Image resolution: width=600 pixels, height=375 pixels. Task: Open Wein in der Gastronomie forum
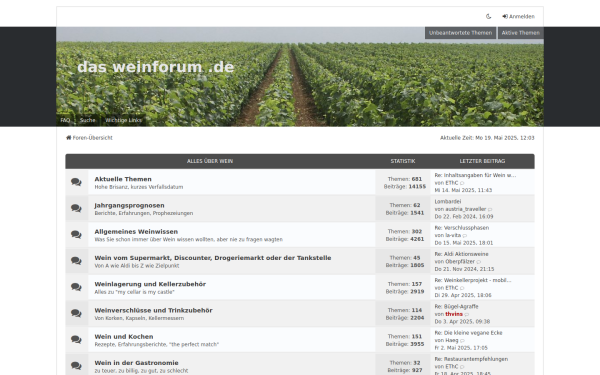click(136, 363)
